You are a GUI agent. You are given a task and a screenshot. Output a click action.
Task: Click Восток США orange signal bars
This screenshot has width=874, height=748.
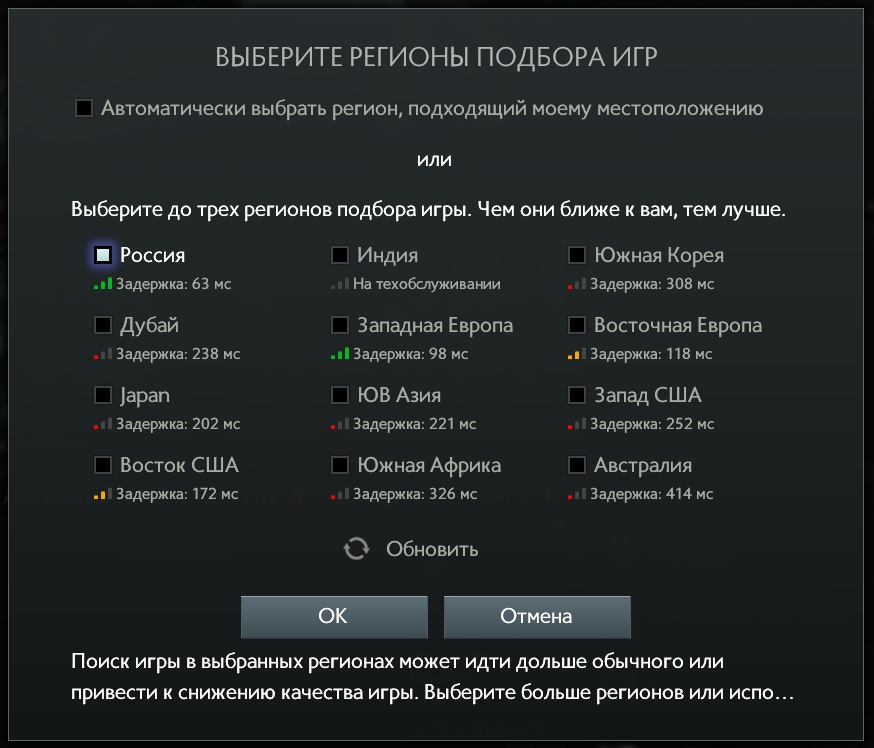(x=103, y=493)
